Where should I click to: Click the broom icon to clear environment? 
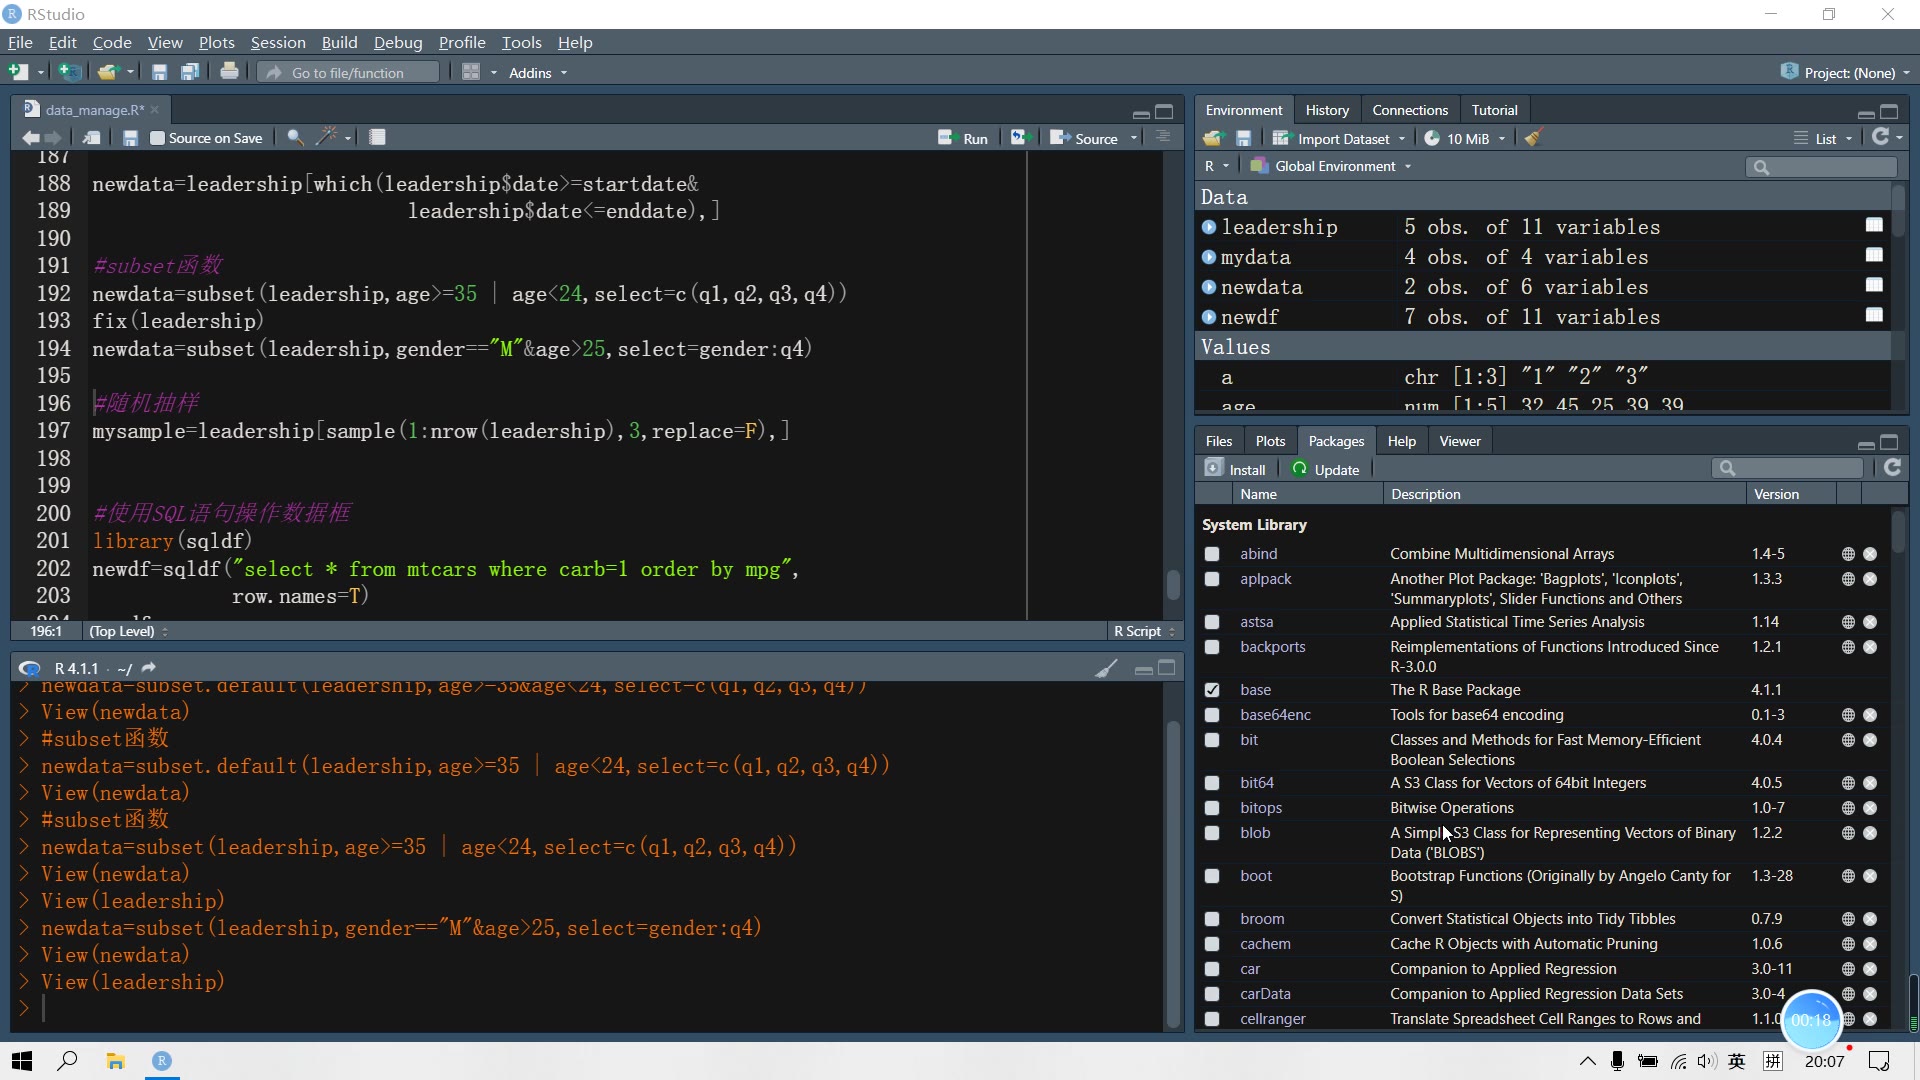tap(1533, 138)
